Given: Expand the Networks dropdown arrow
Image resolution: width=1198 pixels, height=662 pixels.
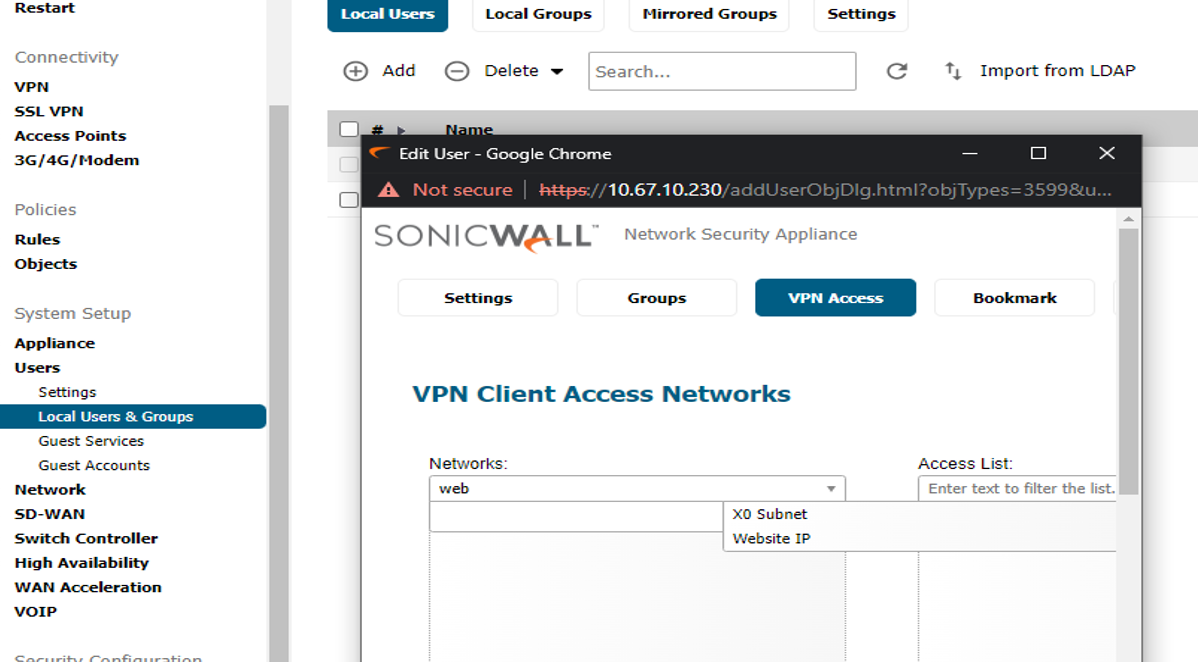Looking at the screenshot, I should pos(831,489).
